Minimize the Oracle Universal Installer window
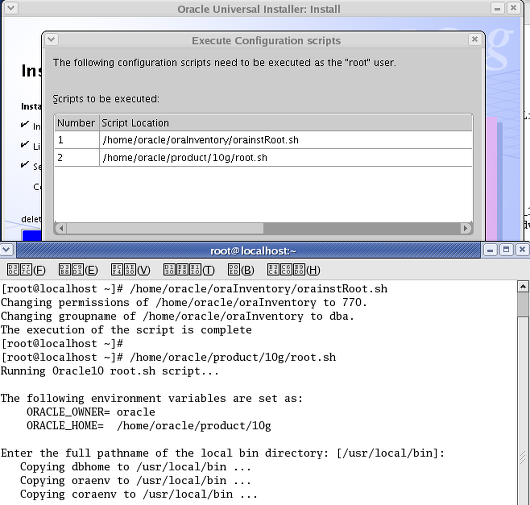Viewport: 530px width, 505px height. pos(497,8)
